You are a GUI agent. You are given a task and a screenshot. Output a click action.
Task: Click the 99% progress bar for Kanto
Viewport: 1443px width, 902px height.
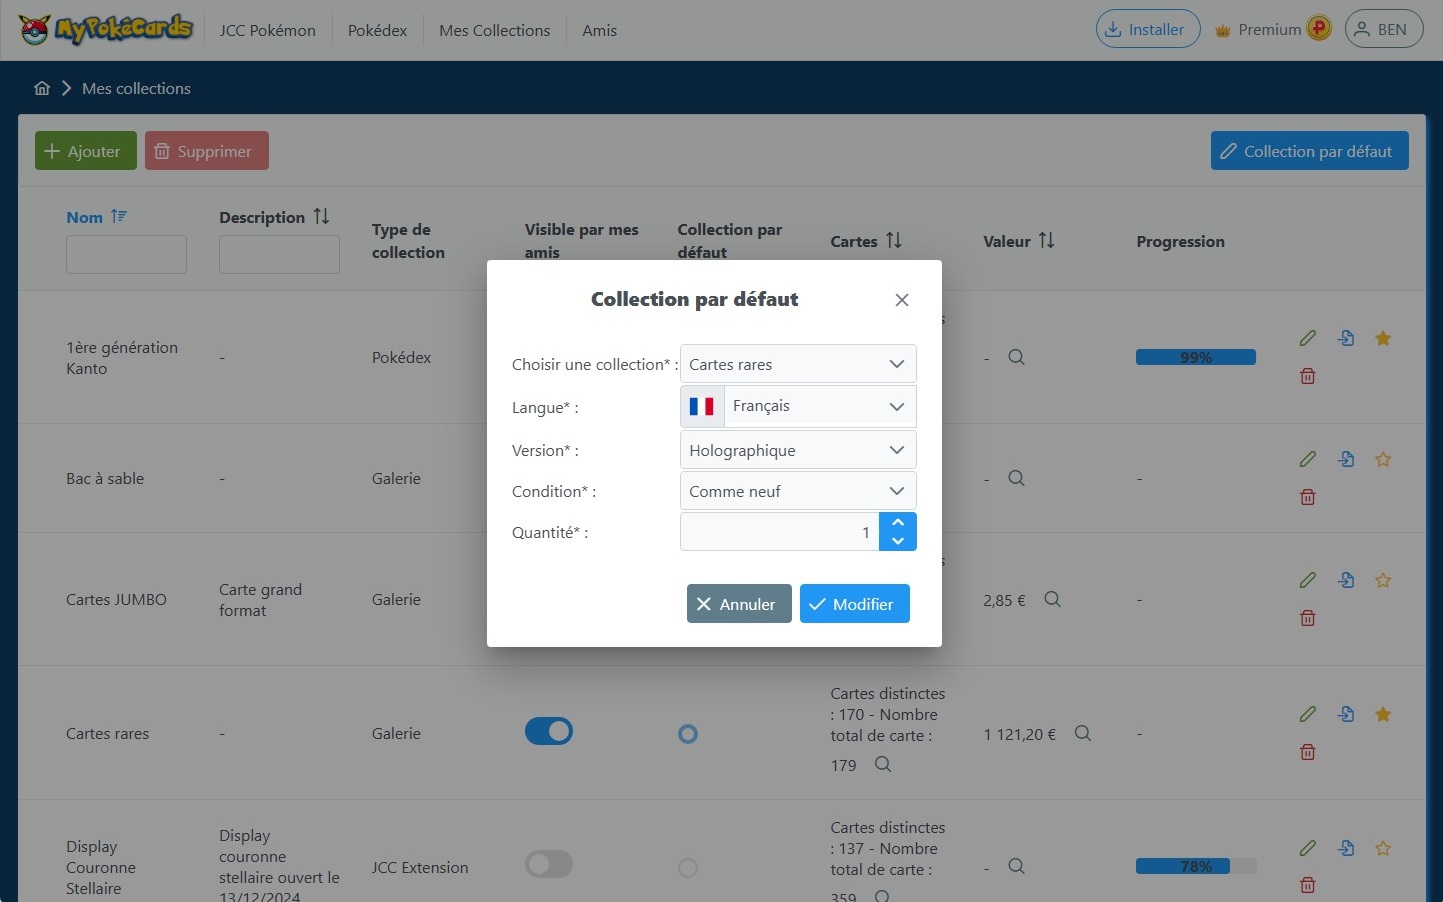(1195, 357)
